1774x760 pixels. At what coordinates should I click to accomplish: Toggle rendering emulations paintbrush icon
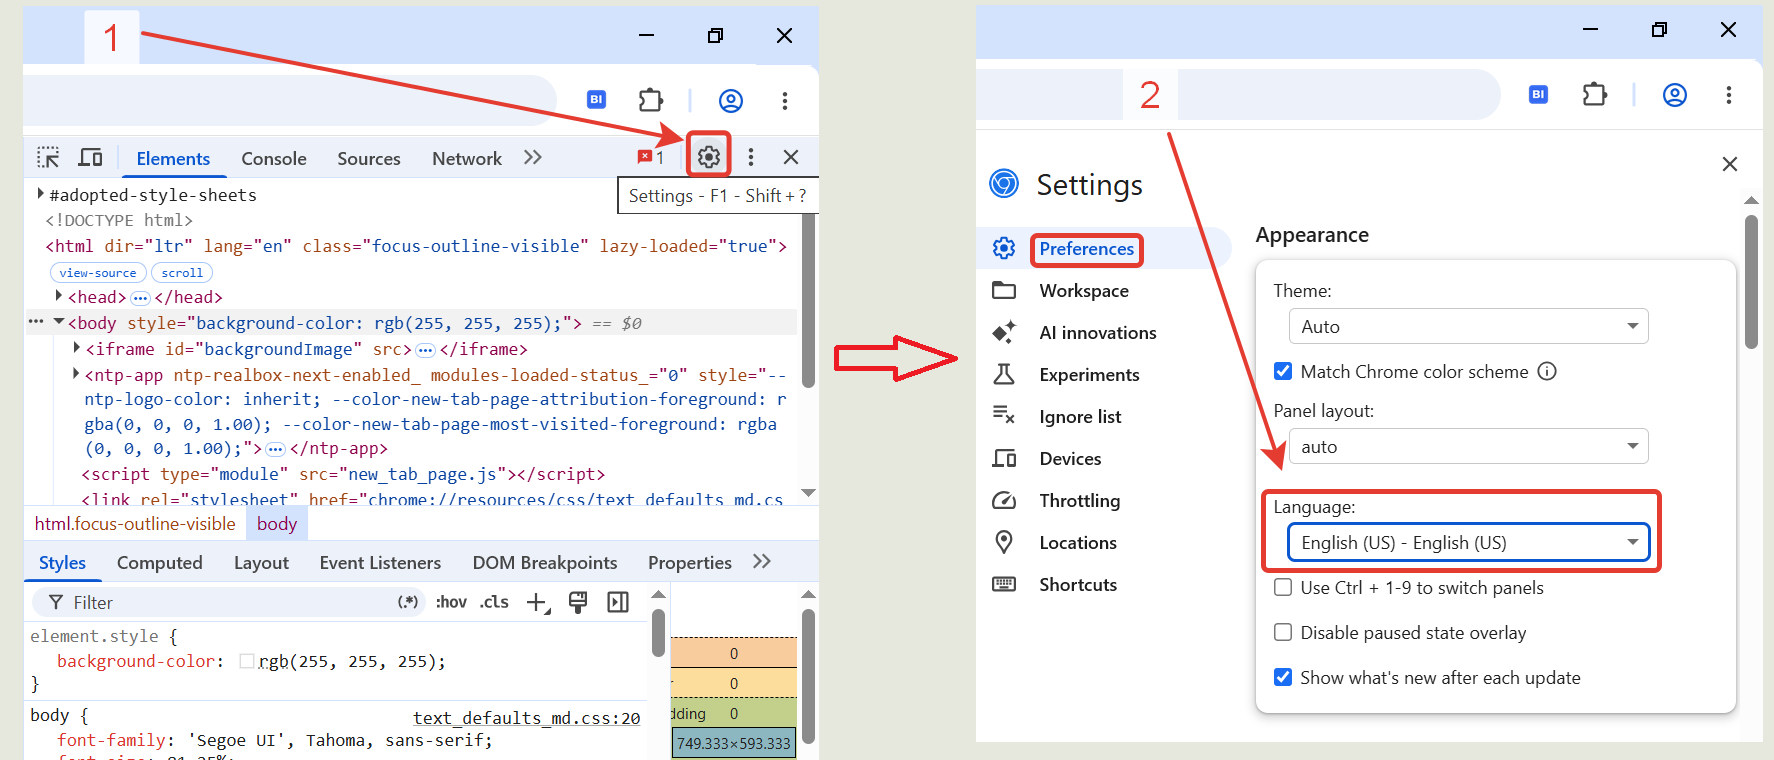[x=578, y=602]
